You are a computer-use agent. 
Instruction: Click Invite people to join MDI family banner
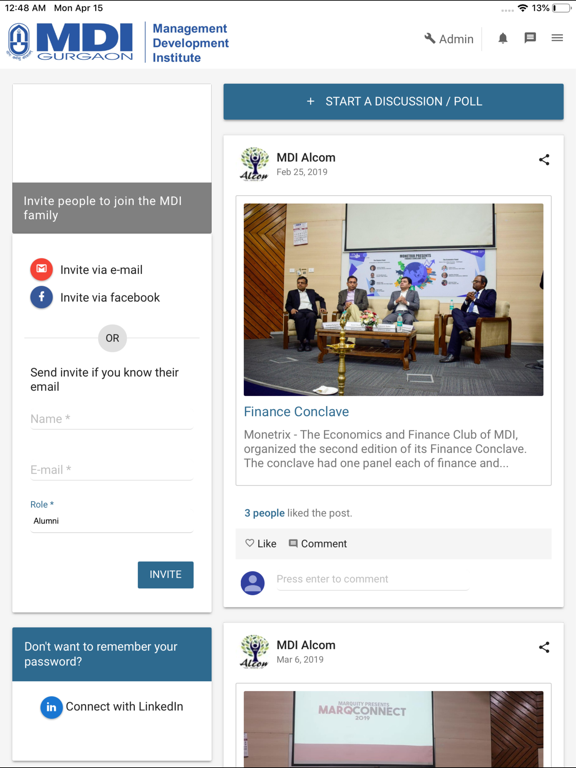tap(112, 208)
